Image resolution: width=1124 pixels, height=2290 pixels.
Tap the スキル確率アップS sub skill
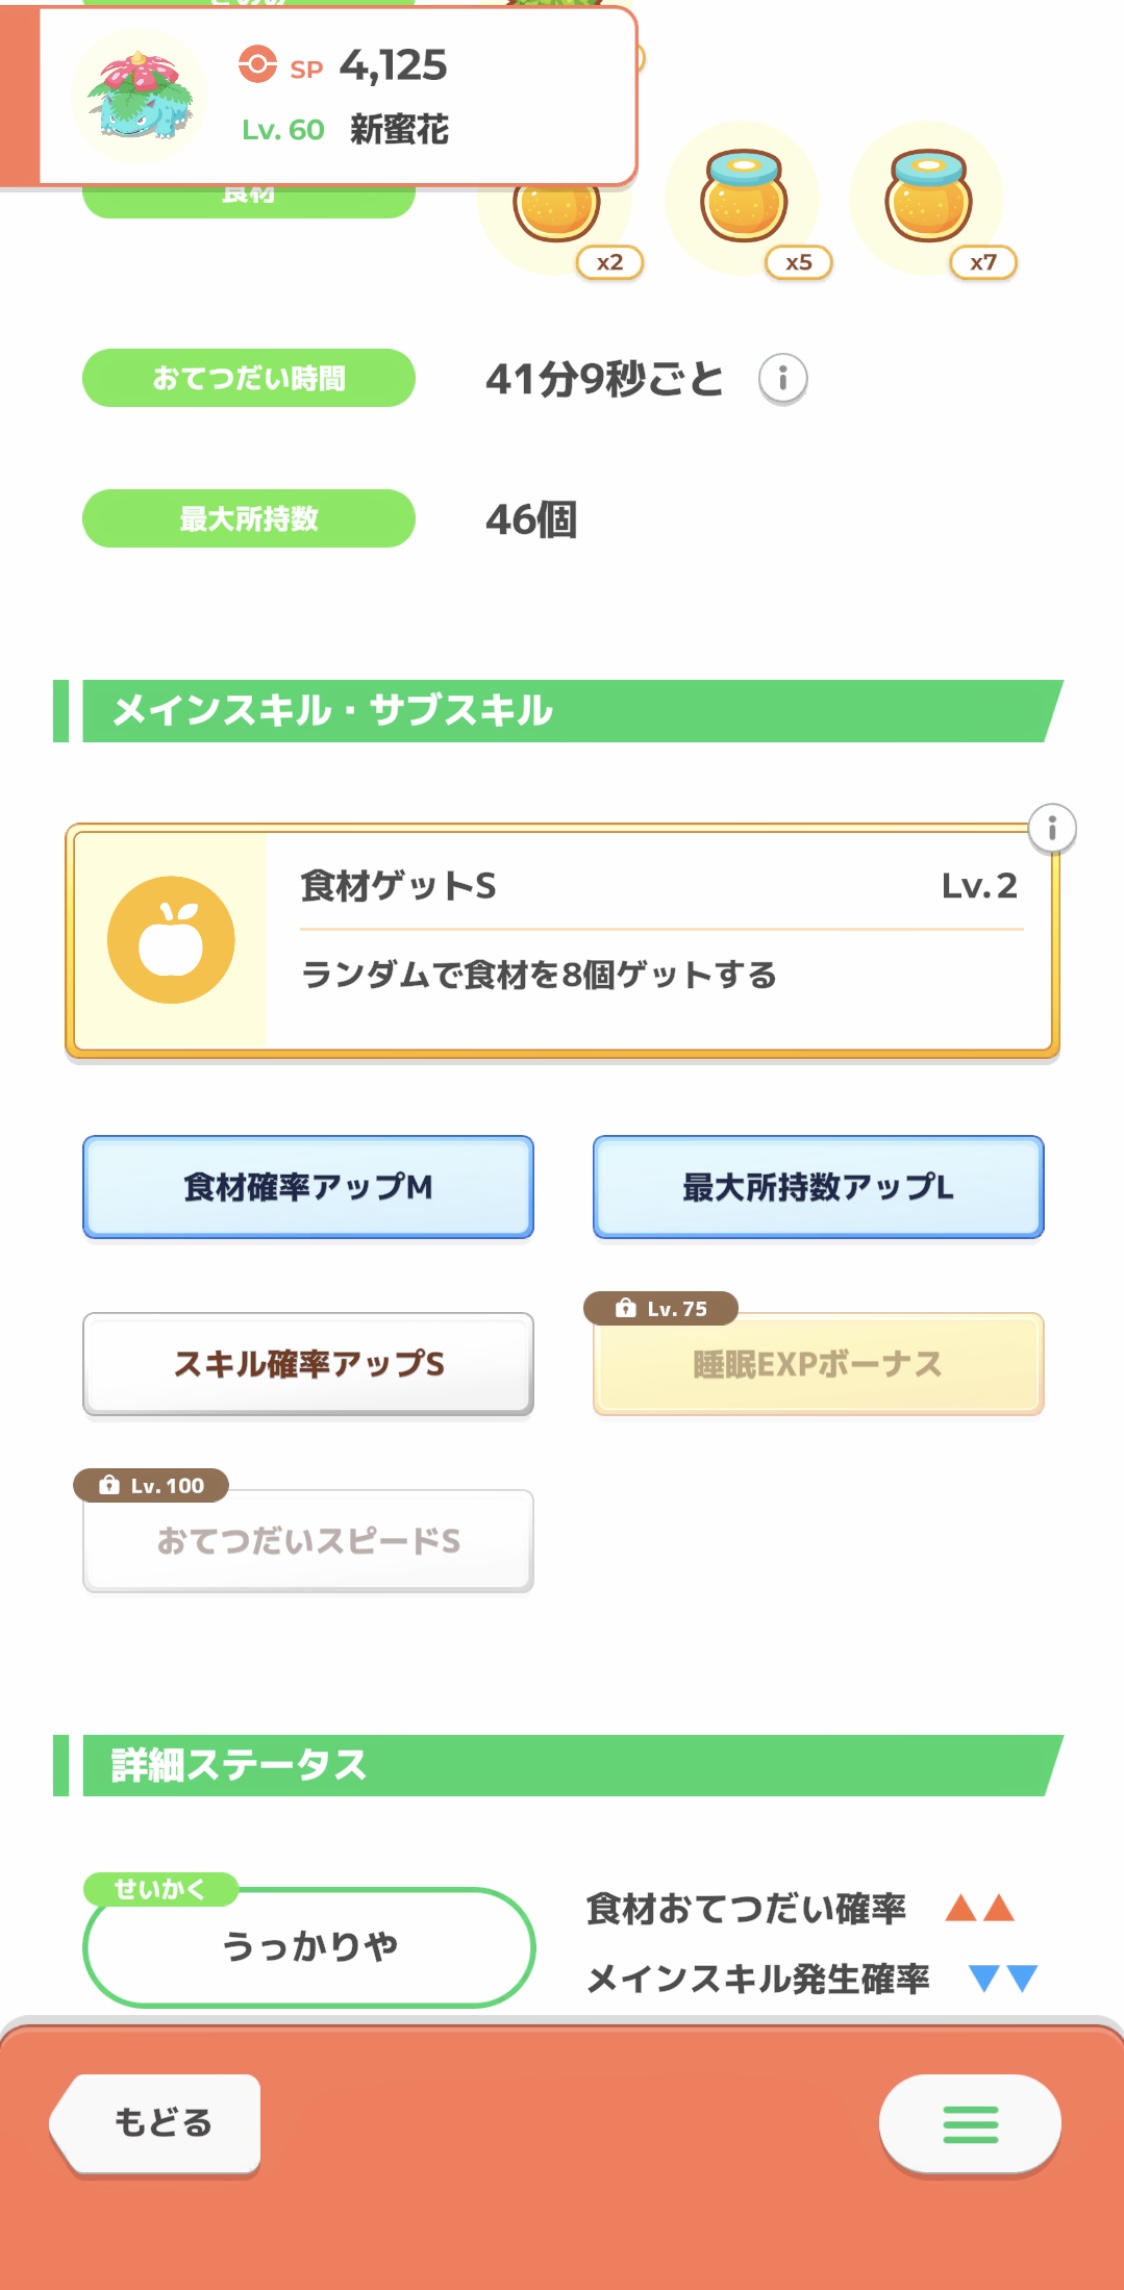tap(308, 1364)
